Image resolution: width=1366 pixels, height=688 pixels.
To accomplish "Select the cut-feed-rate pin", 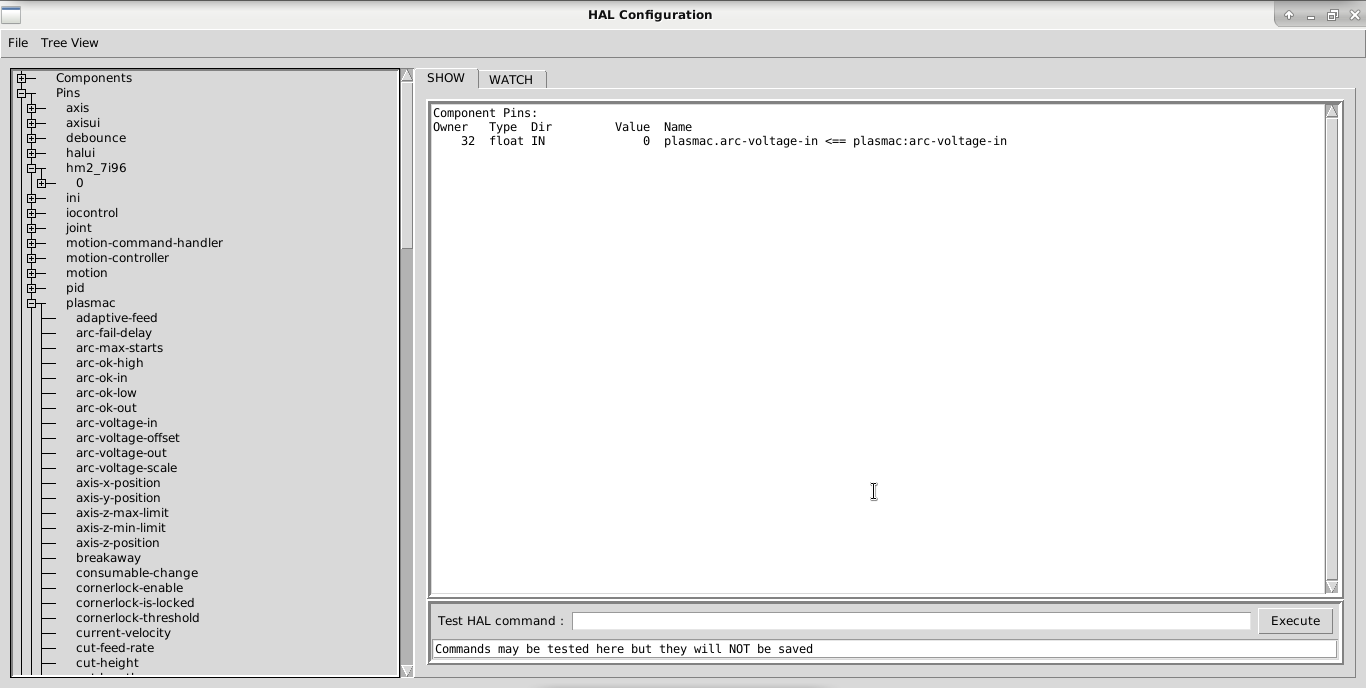I will coord(115,648).
